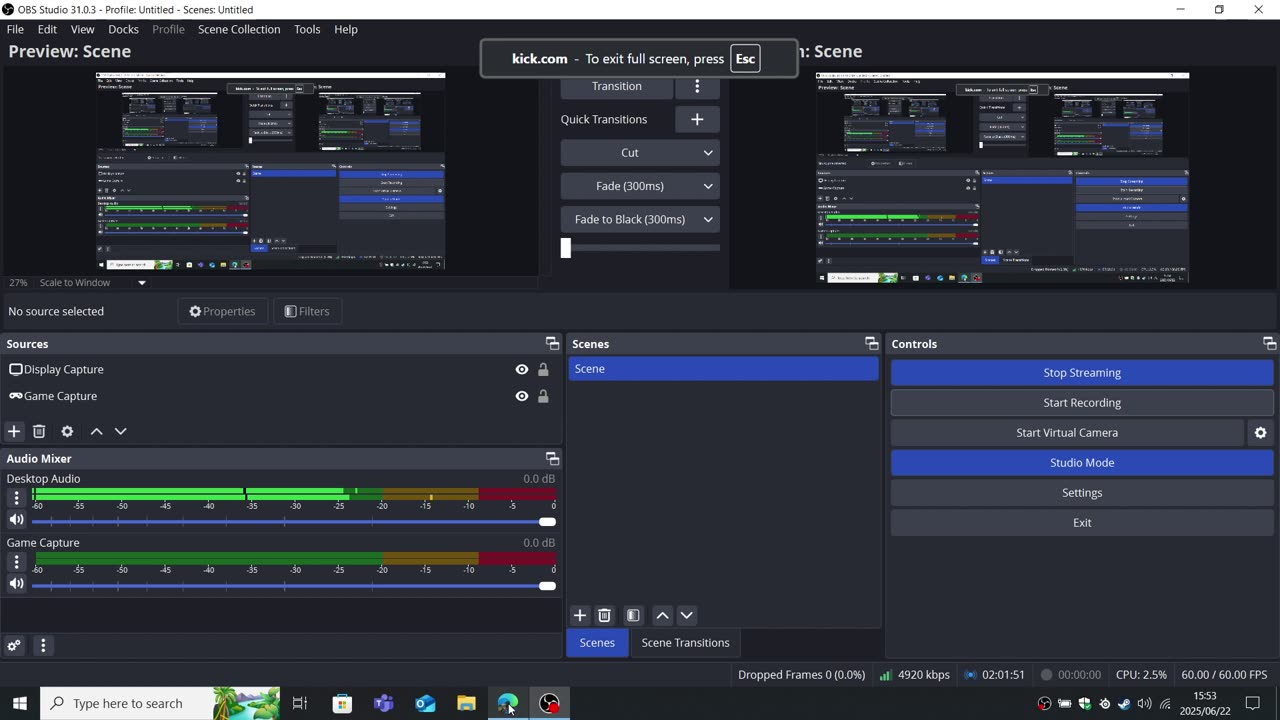Open transition options three-dot button

(697, 86)
